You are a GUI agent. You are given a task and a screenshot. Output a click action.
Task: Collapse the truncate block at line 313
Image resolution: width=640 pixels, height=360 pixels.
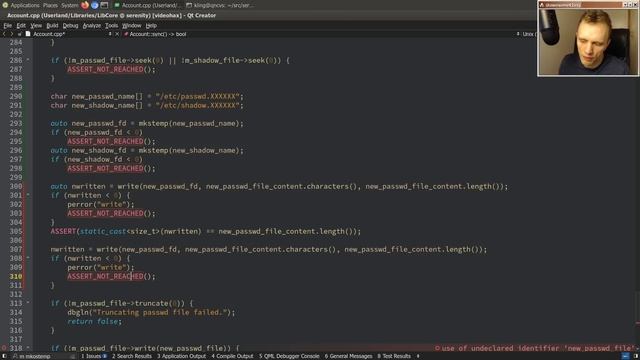[x=28, y=303]
